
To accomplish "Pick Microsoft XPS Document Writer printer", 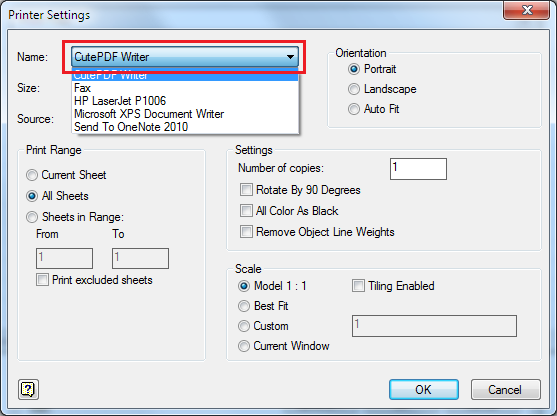I will (185, 114).
